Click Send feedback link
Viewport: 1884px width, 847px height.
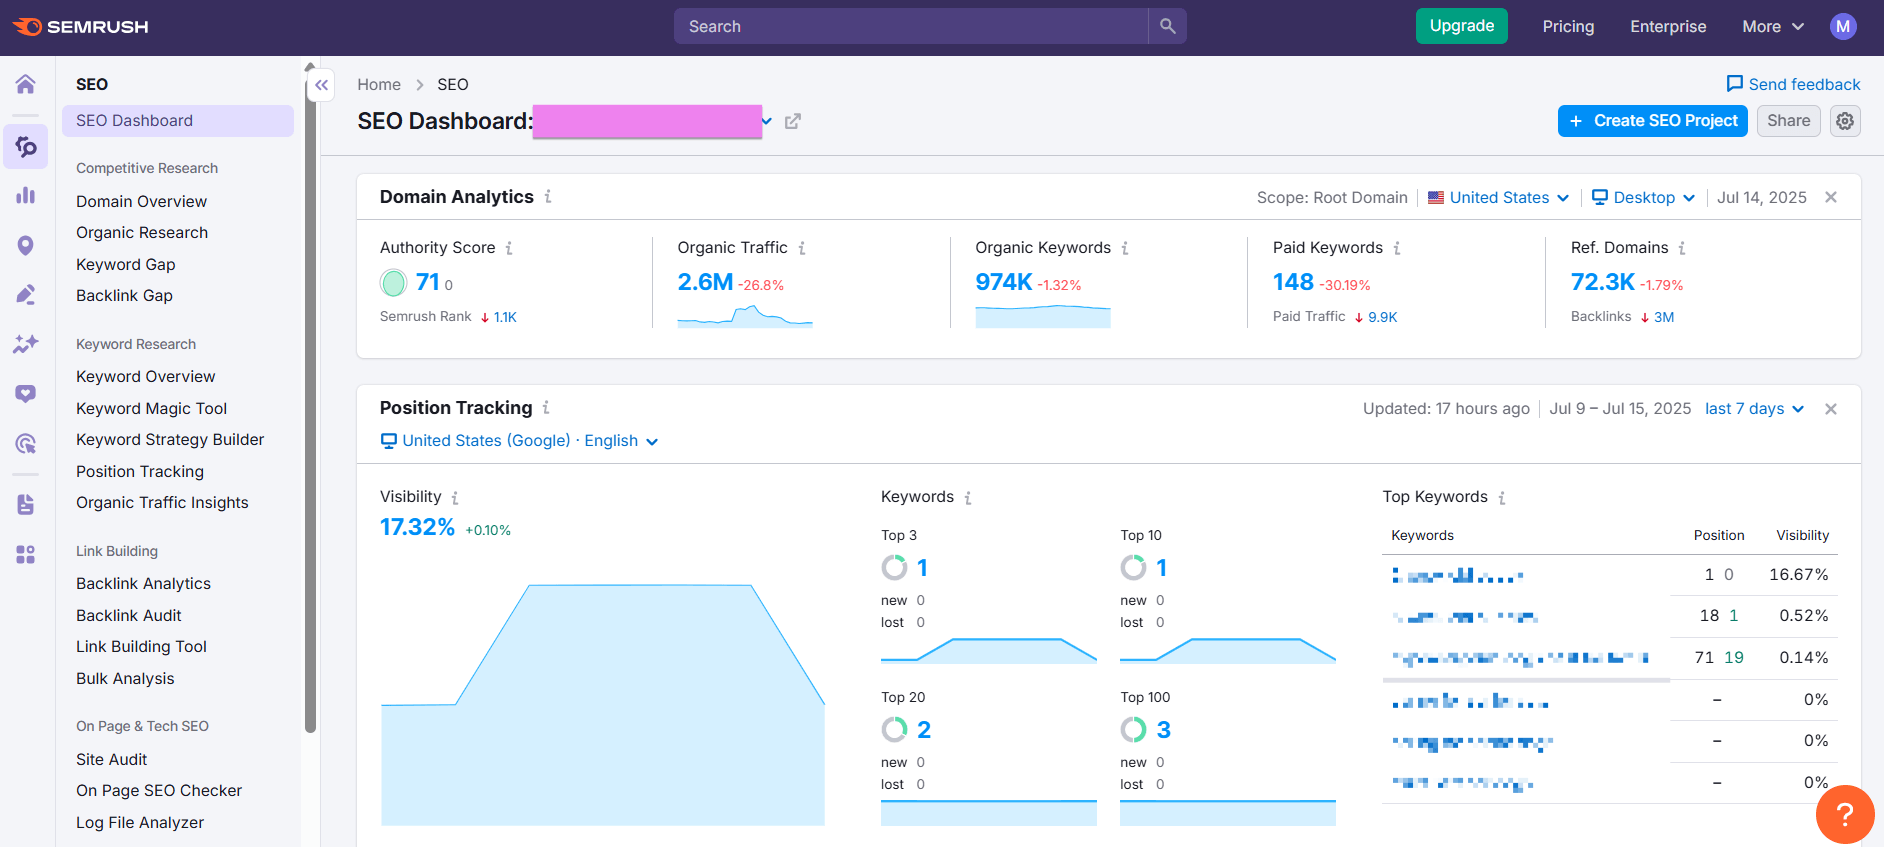pyautogui.click(x=1793, y=84)
